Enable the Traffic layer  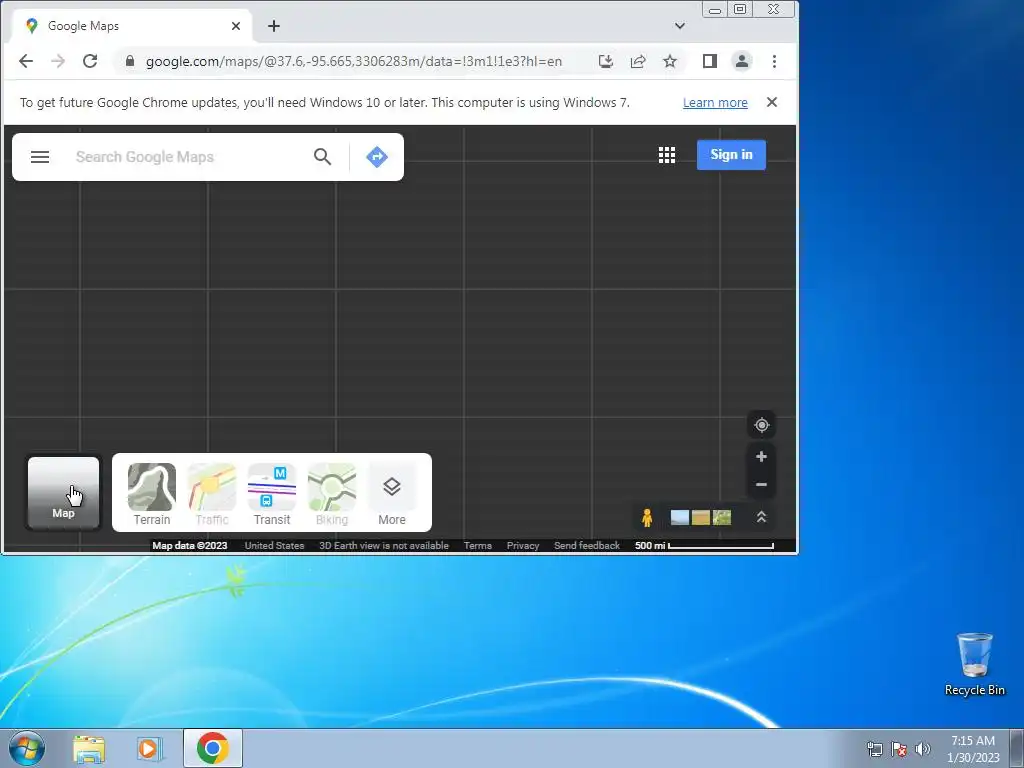(x=212, y=494)
